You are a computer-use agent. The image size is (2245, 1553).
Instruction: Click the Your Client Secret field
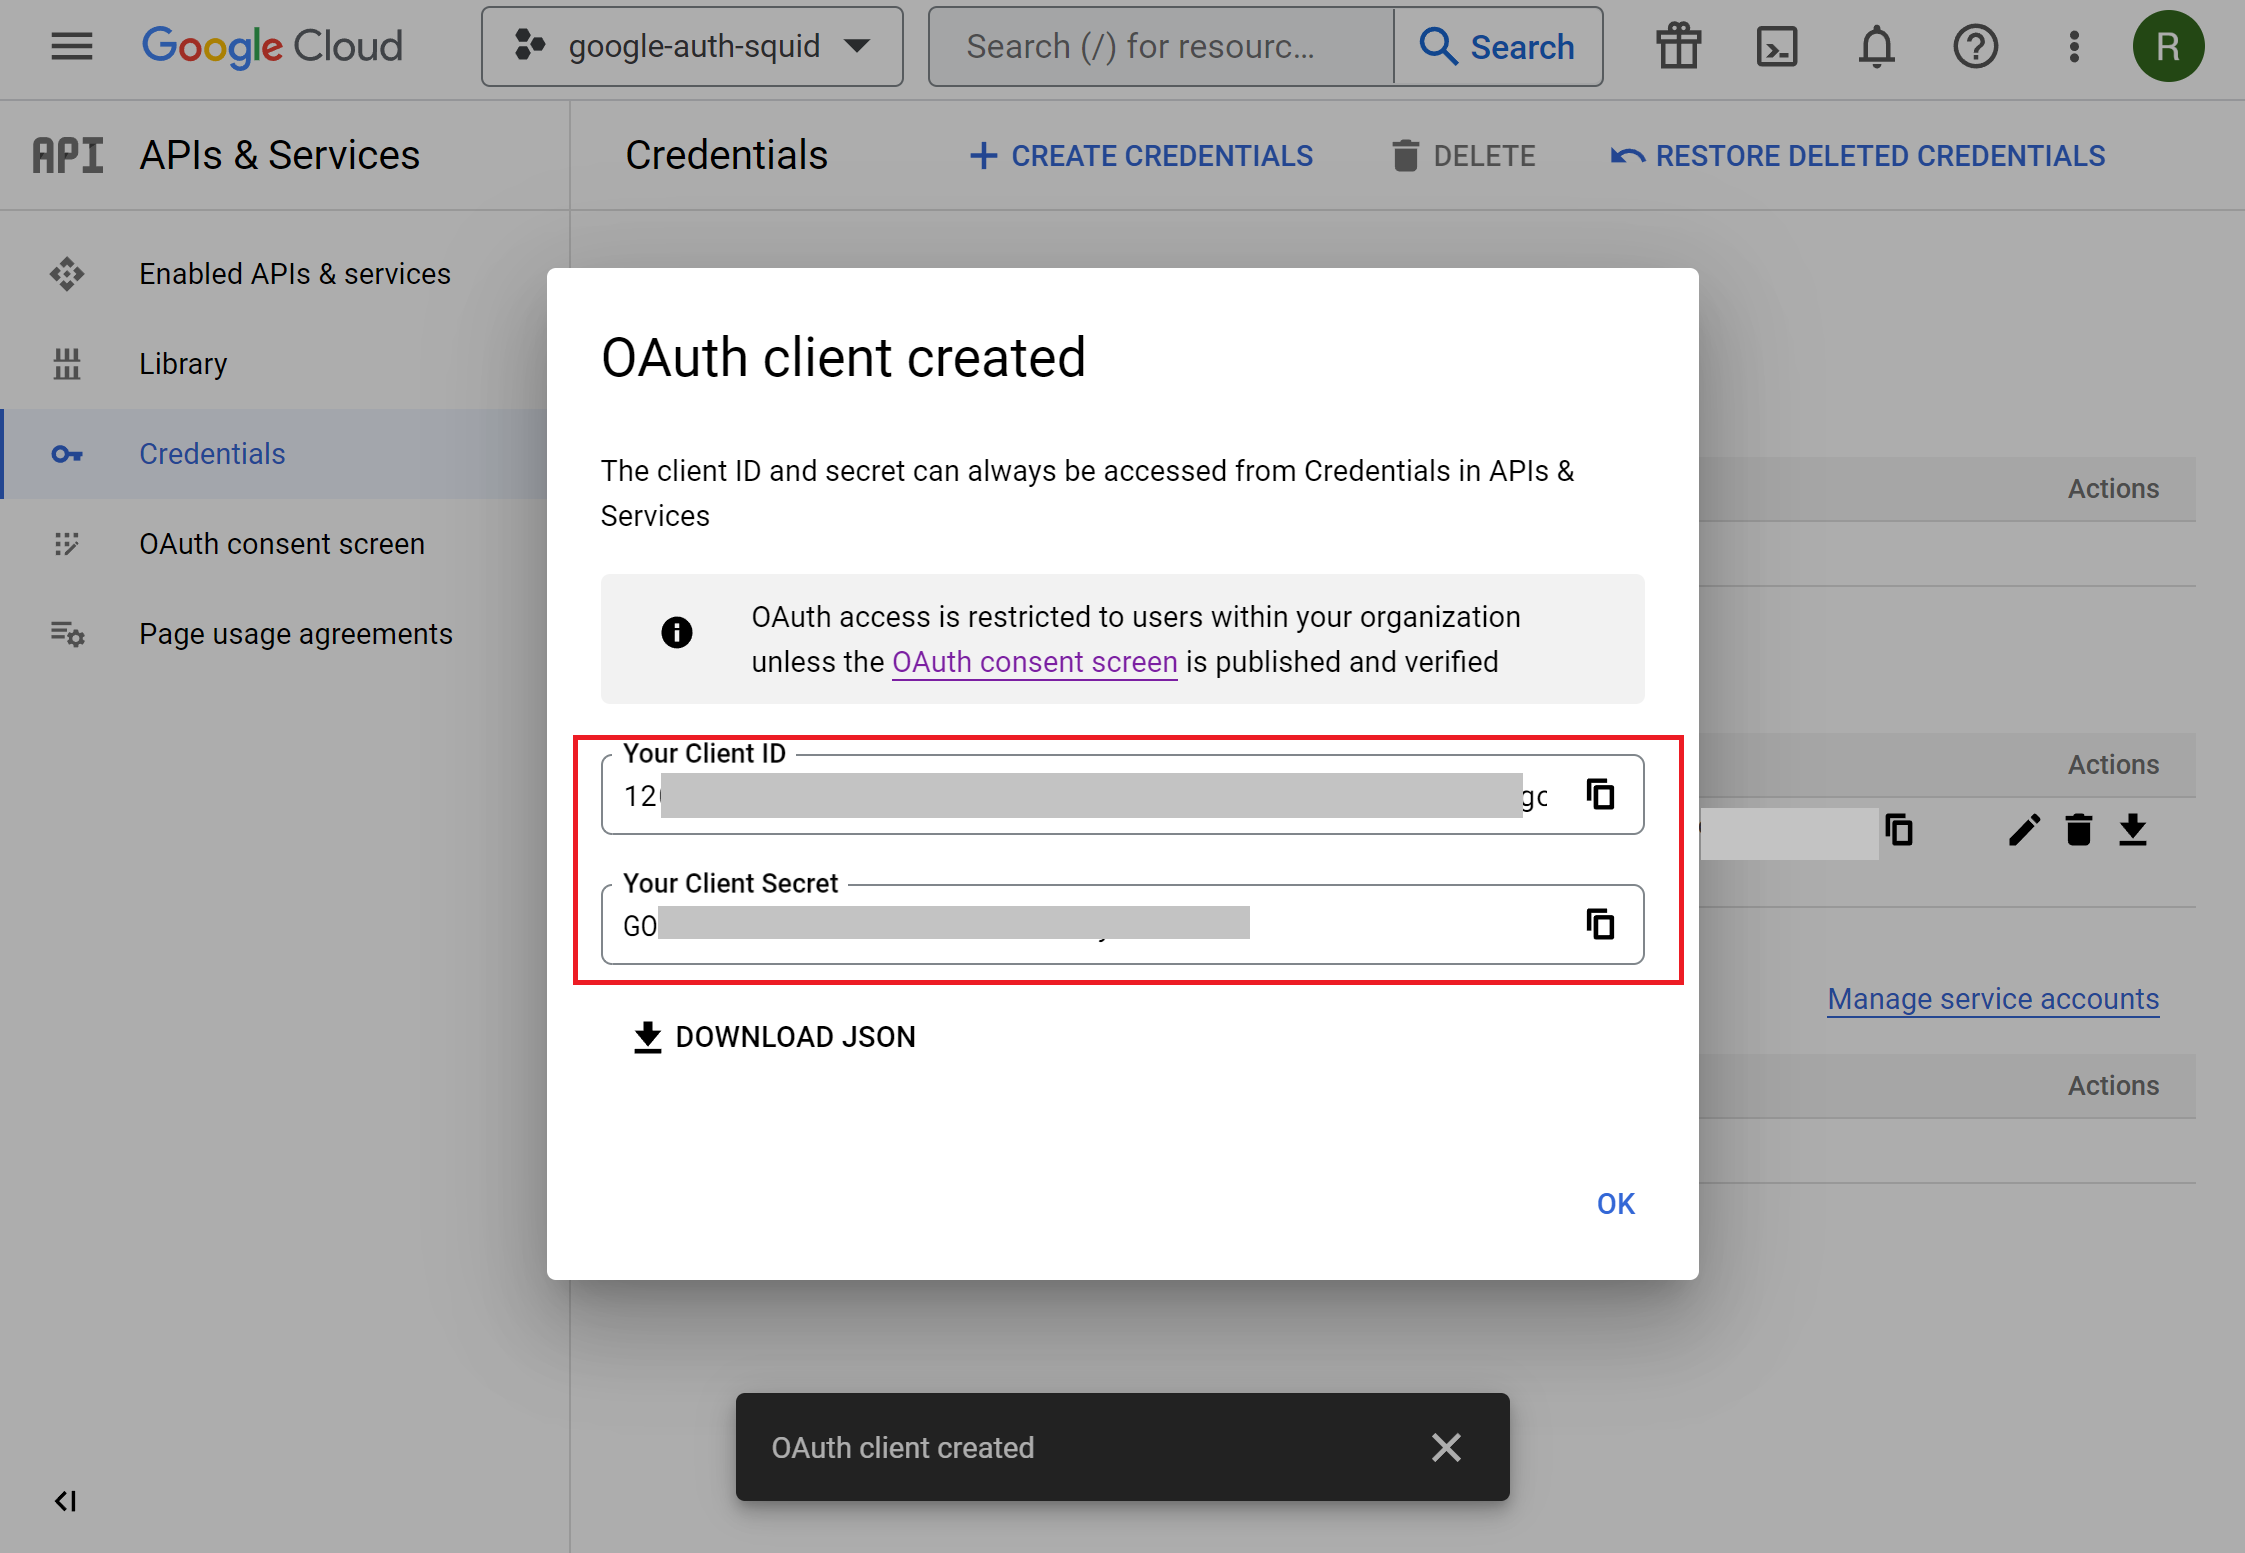pos(1122,924)
